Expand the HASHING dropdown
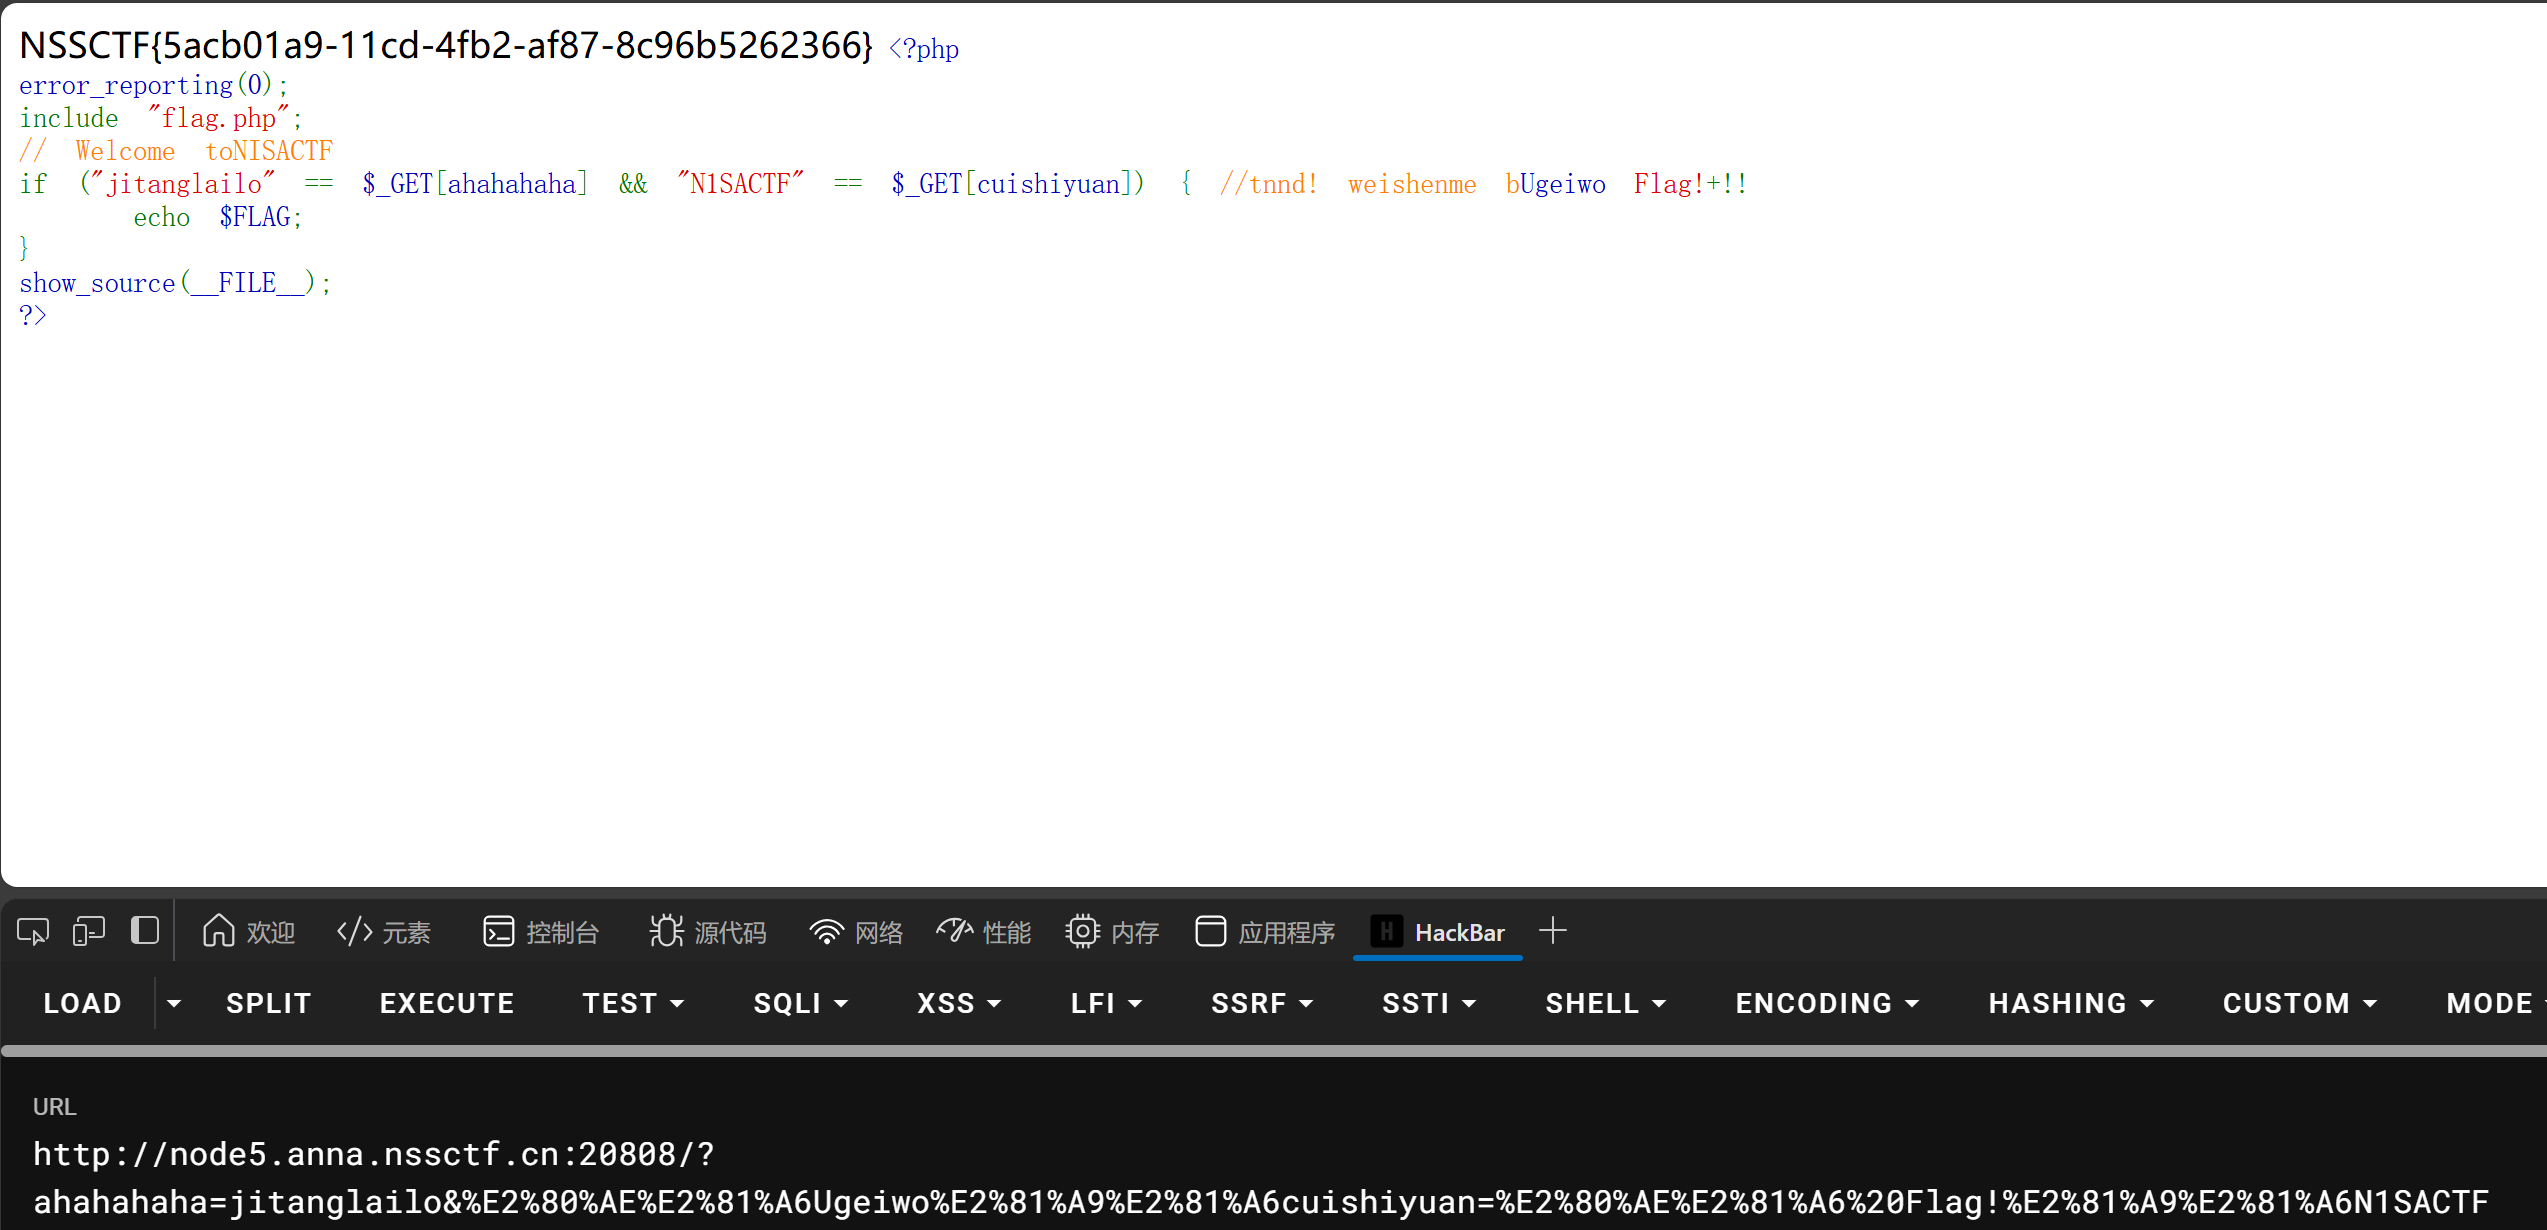The image size is (2547, 1230). coord(2070,1003)
